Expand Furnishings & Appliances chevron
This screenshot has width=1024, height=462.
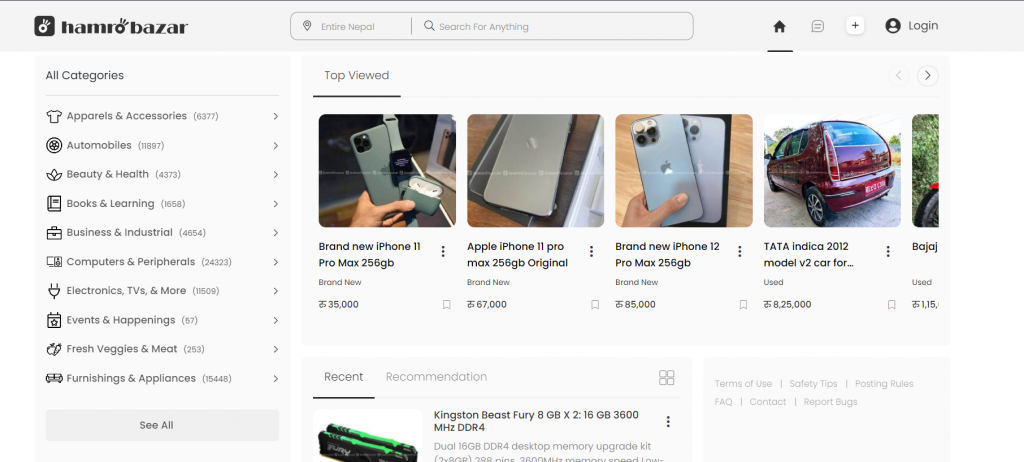(x=276, y=378)
